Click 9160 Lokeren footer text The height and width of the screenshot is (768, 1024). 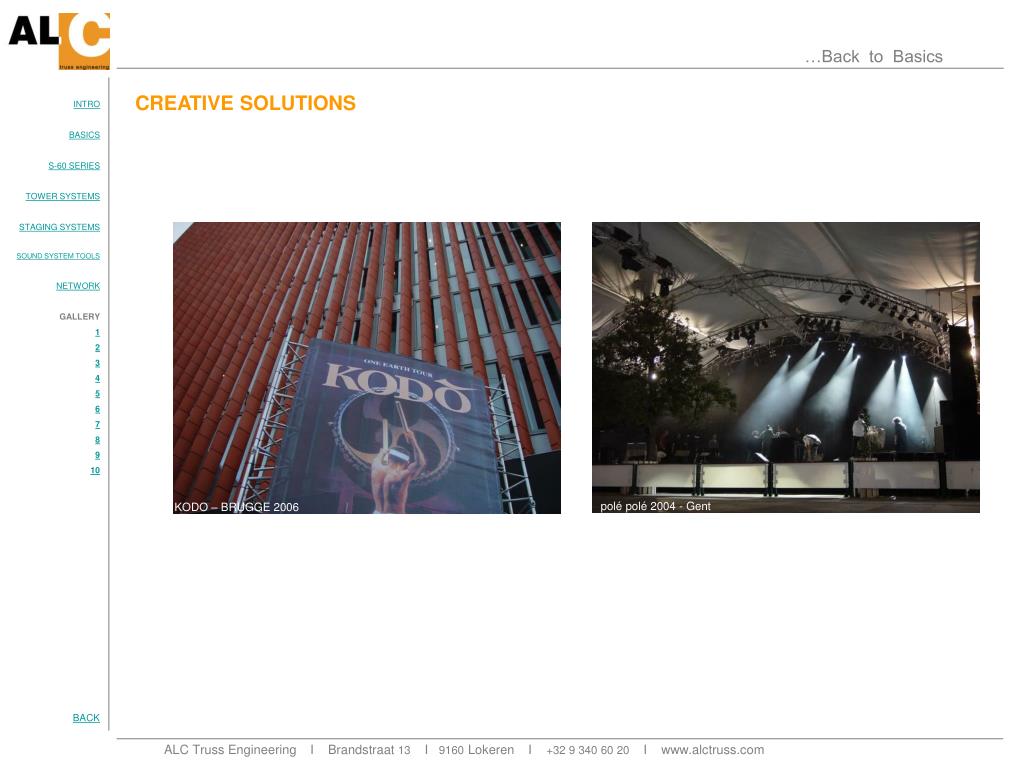point(476,750)
